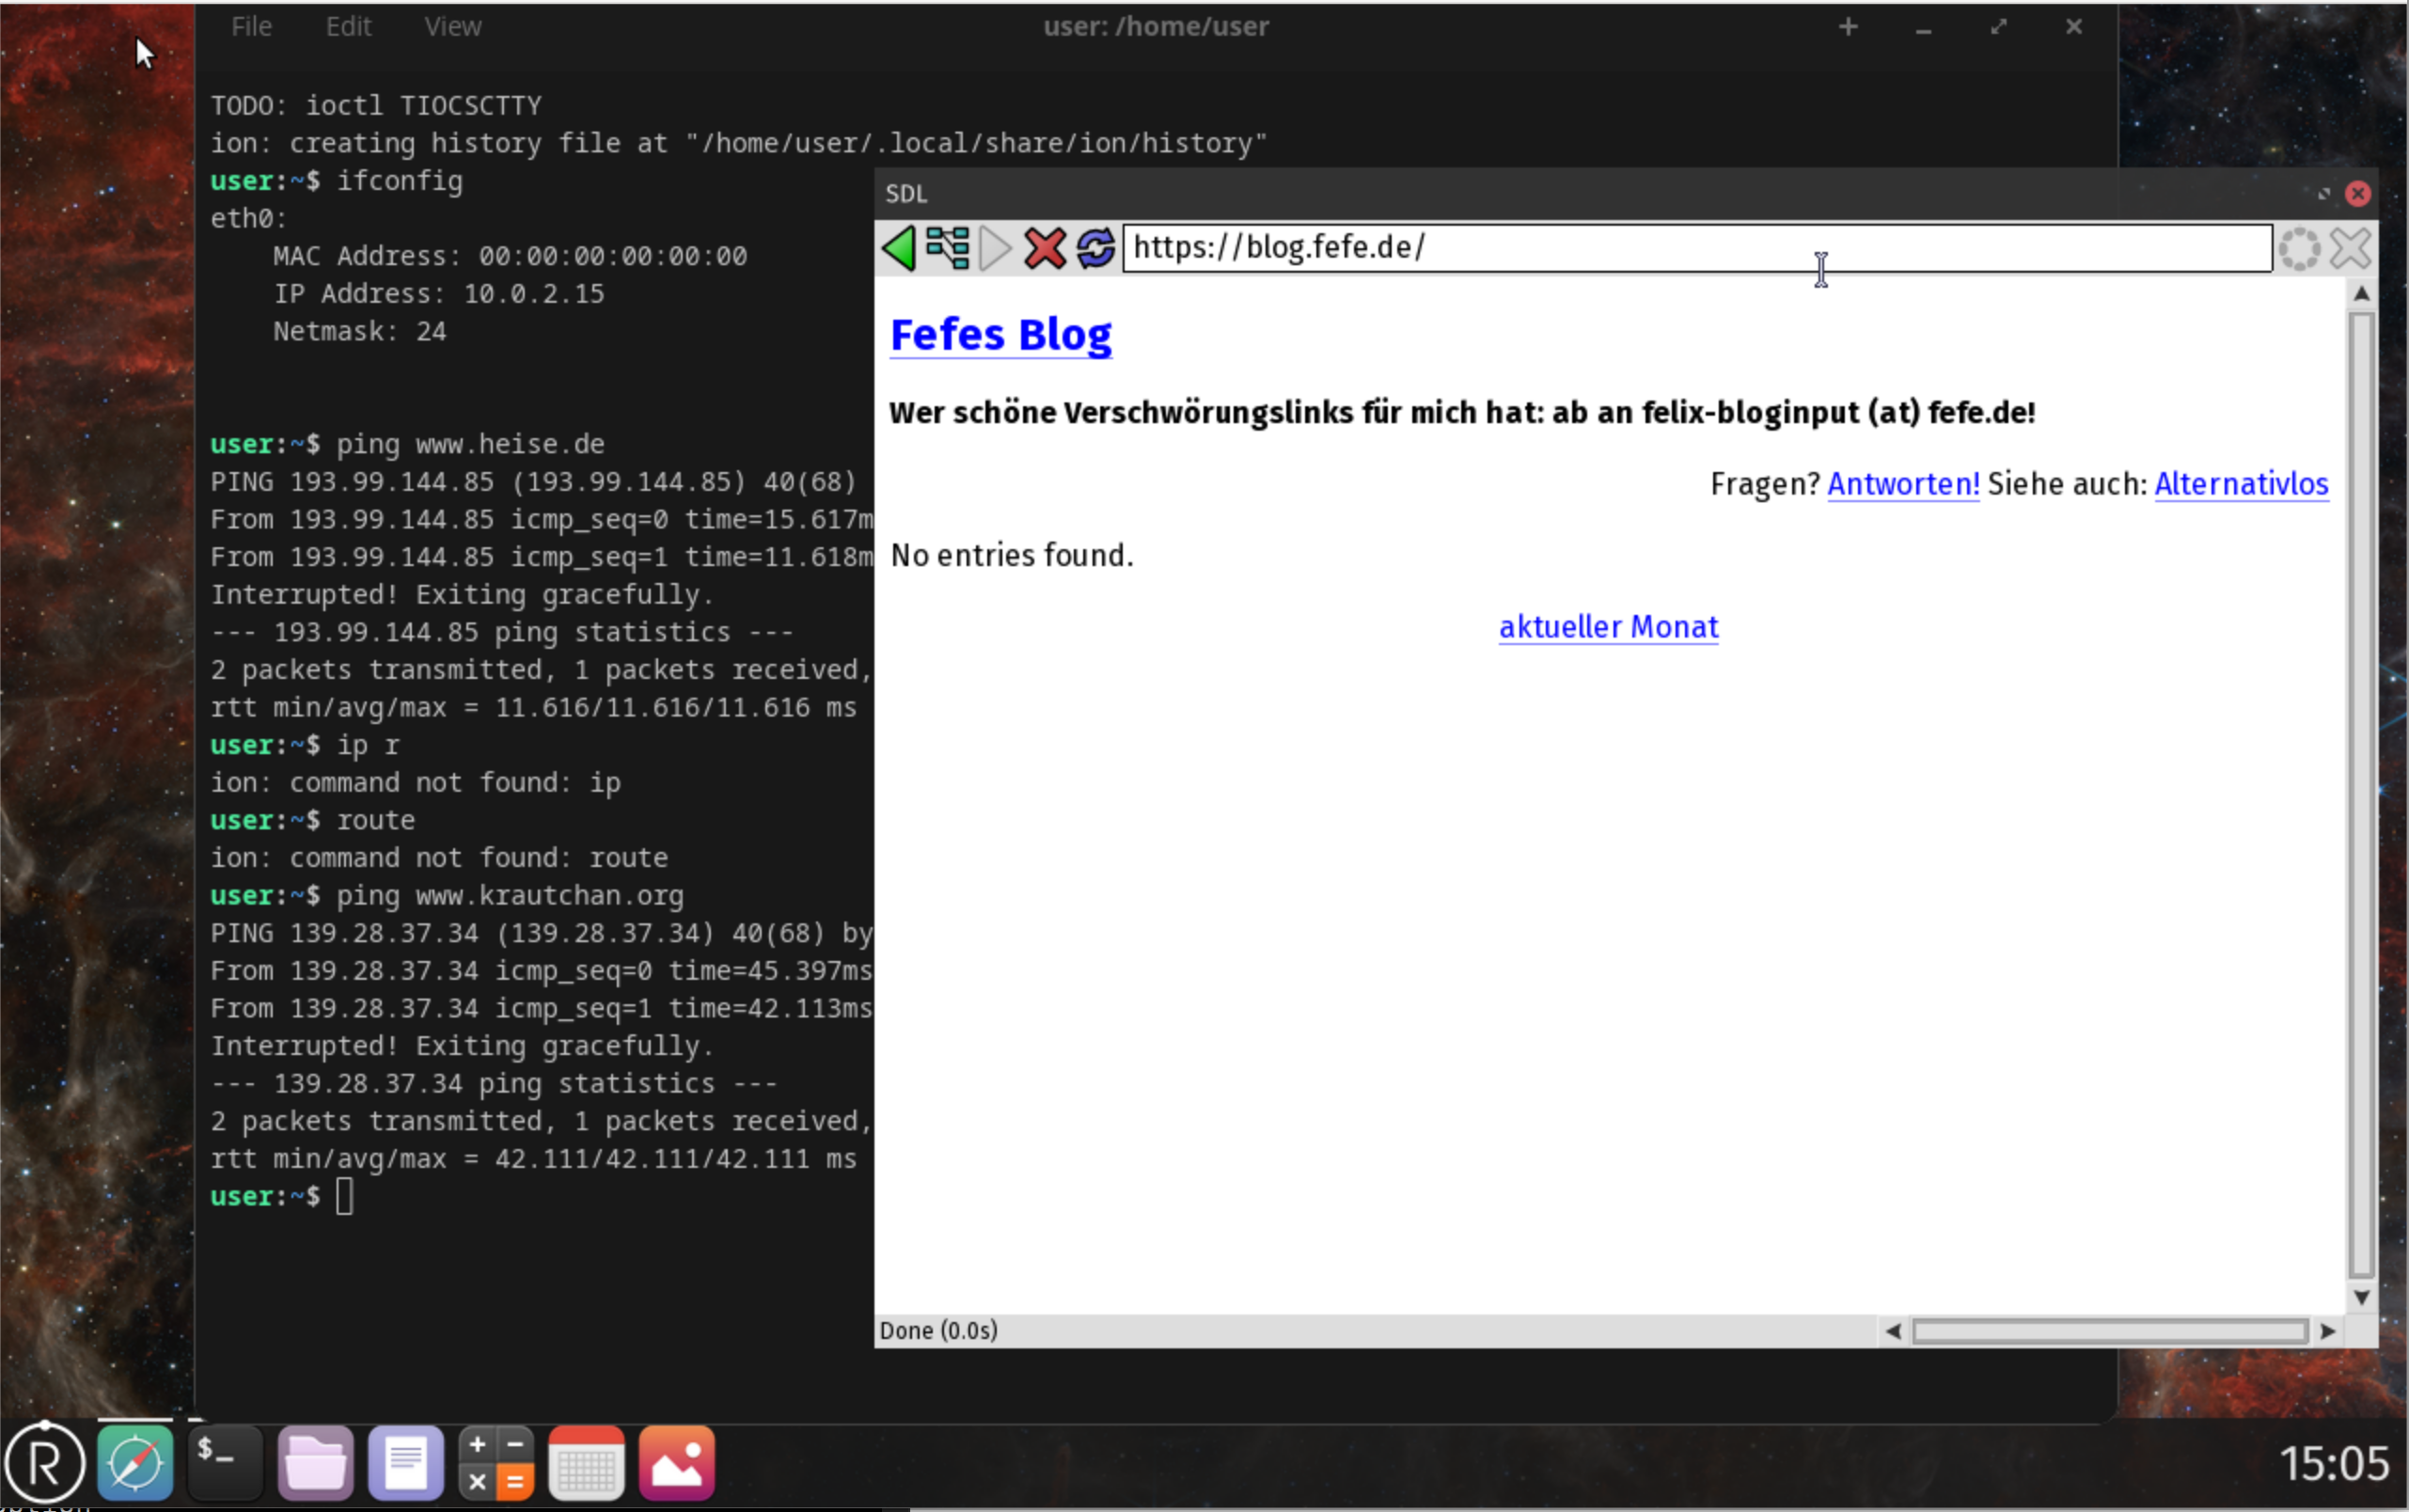This screenshot has width=2409, height=1512.
Task: Click the 'No entries found.' text
Action: click(x=1012, y=555)
